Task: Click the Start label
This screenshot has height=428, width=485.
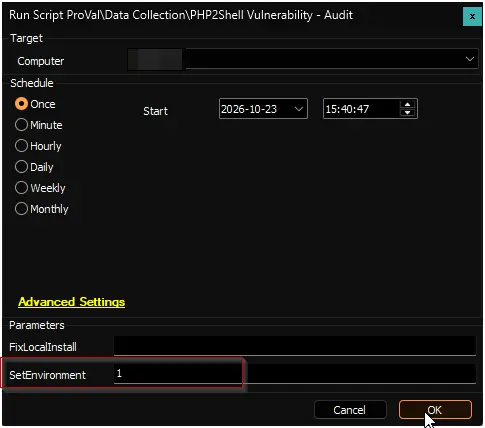Action: (x=155, y=111)
